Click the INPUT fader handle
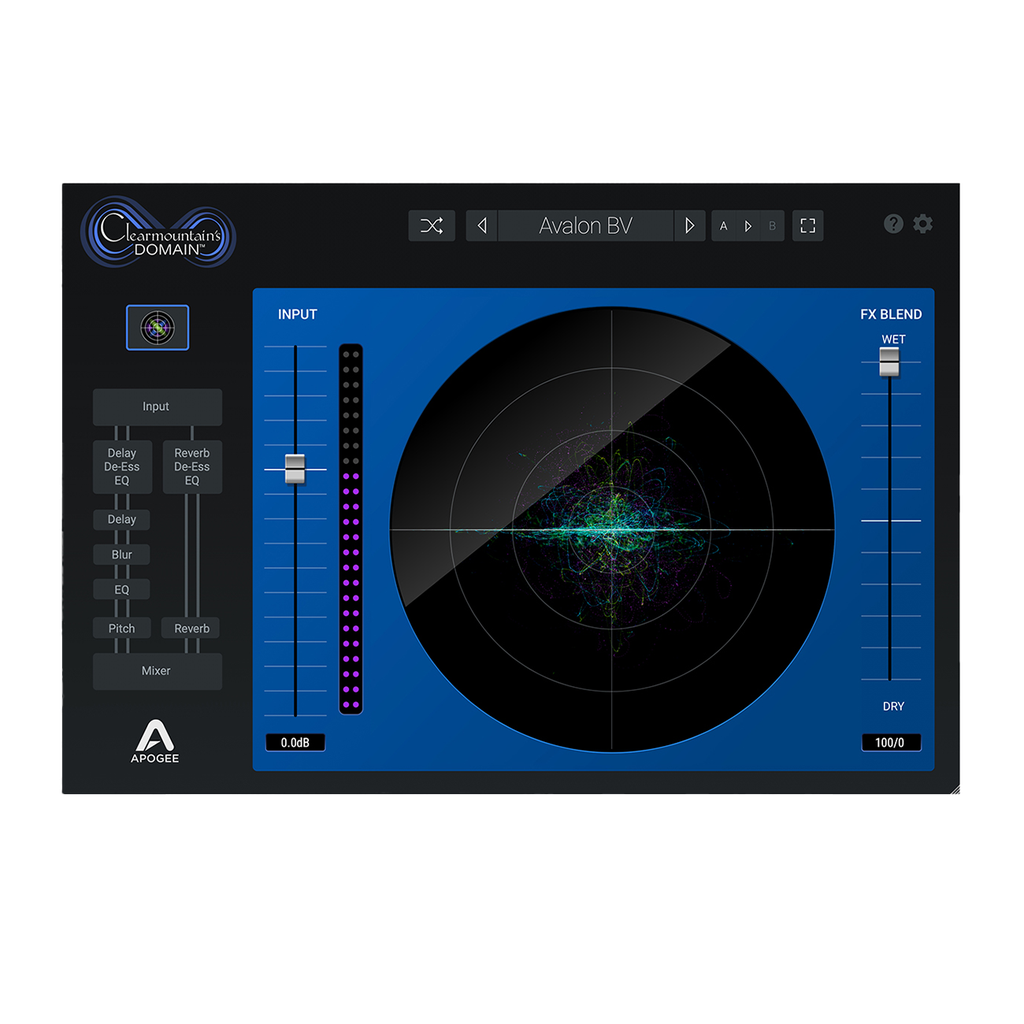This screenshot has width=1024, height=1024. [295, 469]
